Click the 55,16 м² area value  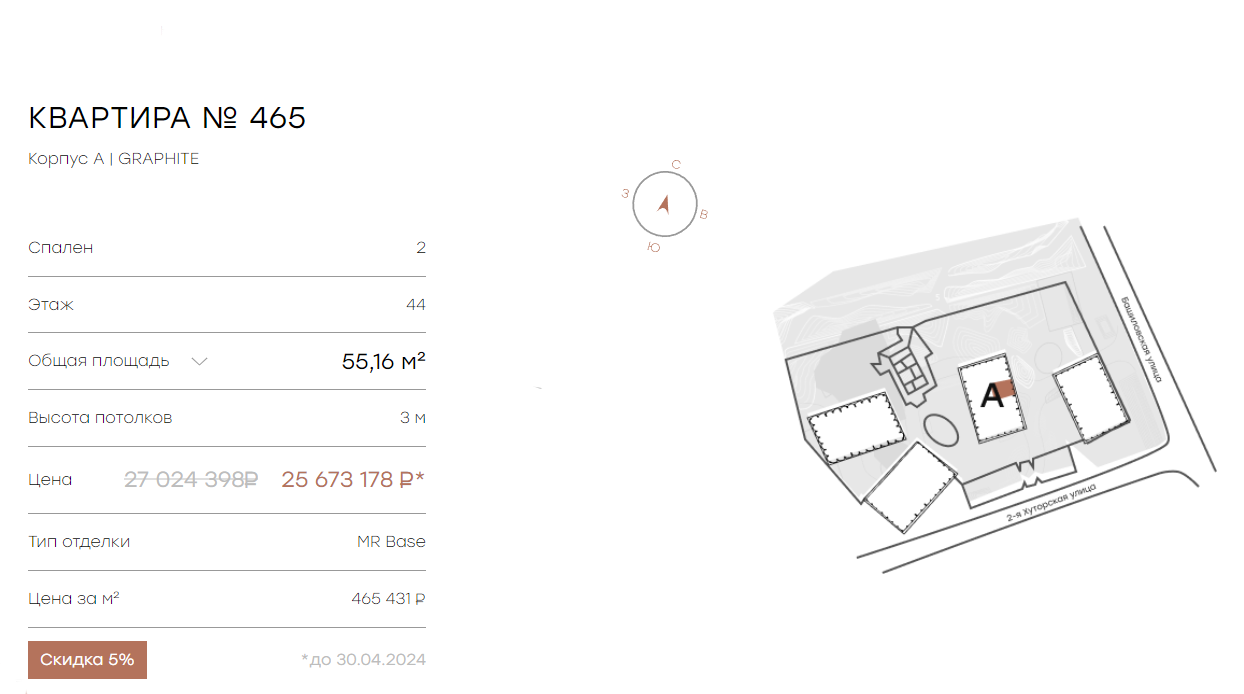click(384, 361)
